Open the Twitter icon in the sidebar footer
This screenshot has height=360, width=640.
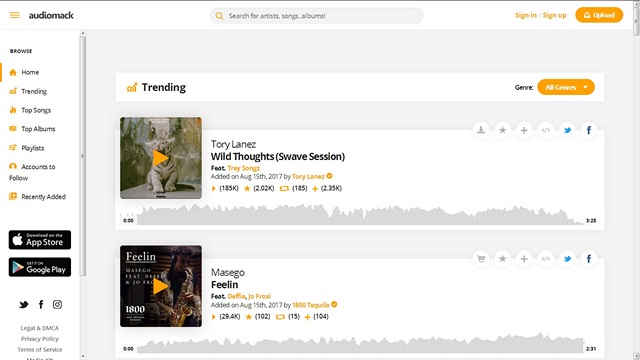[24, 304]
